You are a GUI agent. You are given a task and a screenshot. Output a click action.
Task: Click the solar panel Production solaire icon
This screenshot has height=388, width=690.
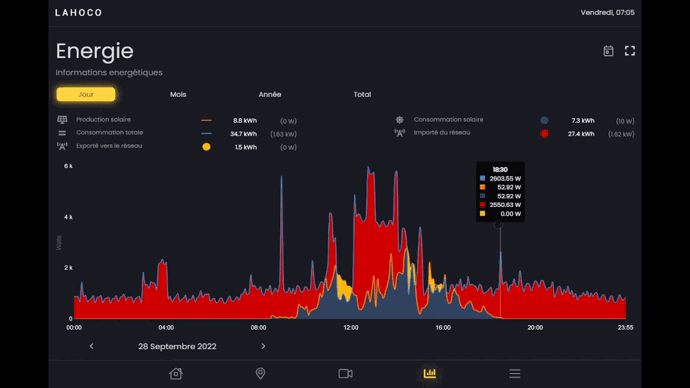tap(62, 120)
